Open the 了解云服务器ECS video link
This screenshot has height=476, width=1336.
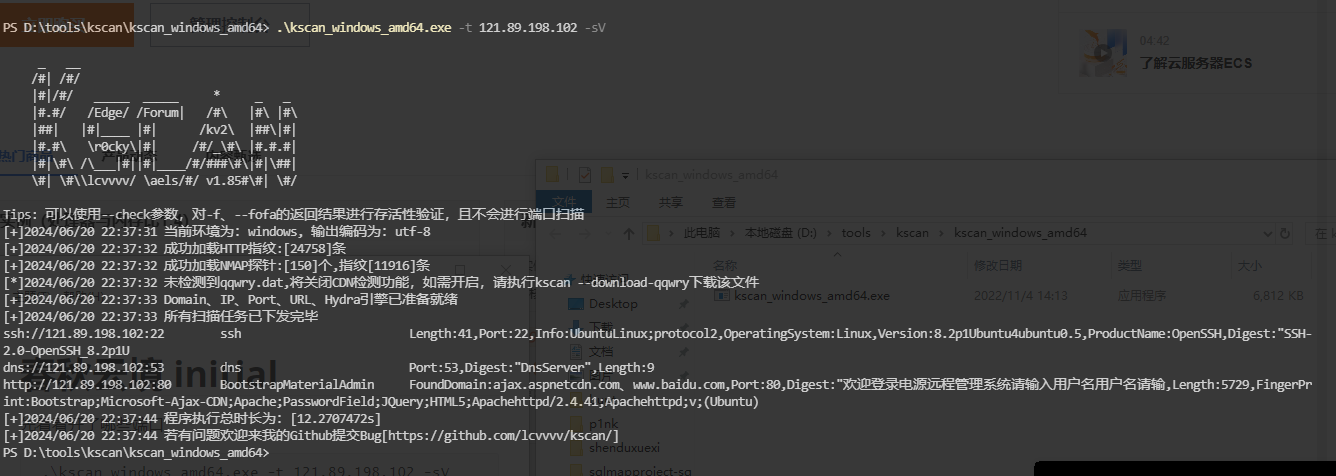point(1195,63)
